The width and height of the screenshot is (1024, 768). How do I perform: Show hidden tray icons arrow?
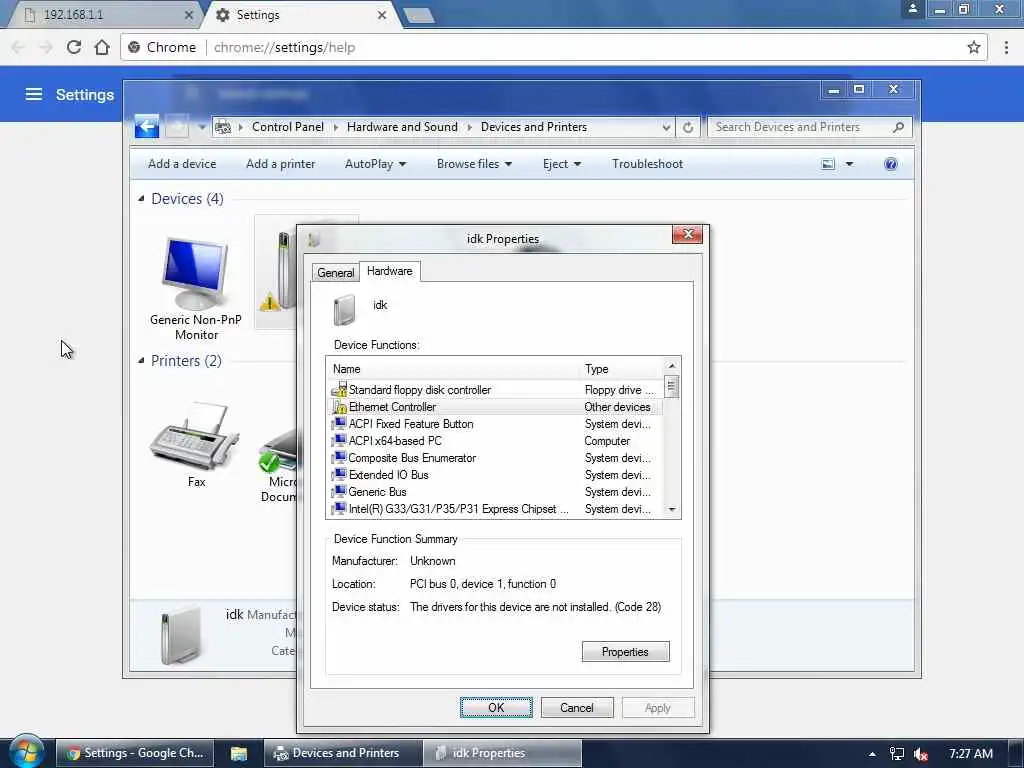[x=872, y=754]
